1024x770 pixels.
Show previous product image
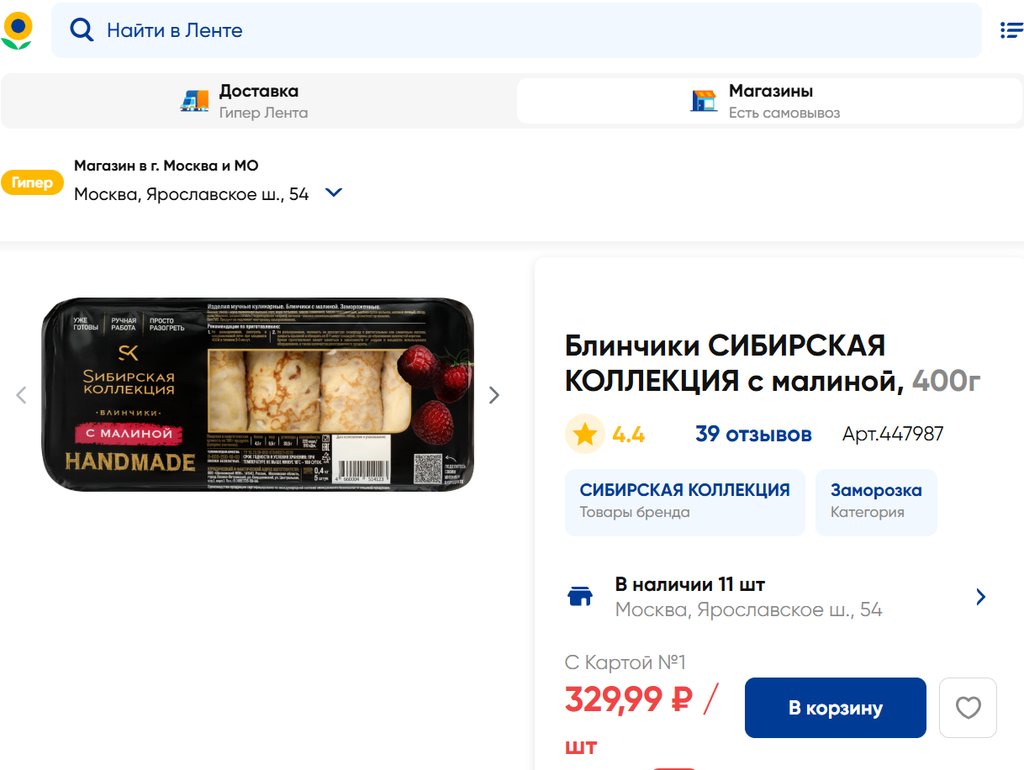tap(22, 394)
